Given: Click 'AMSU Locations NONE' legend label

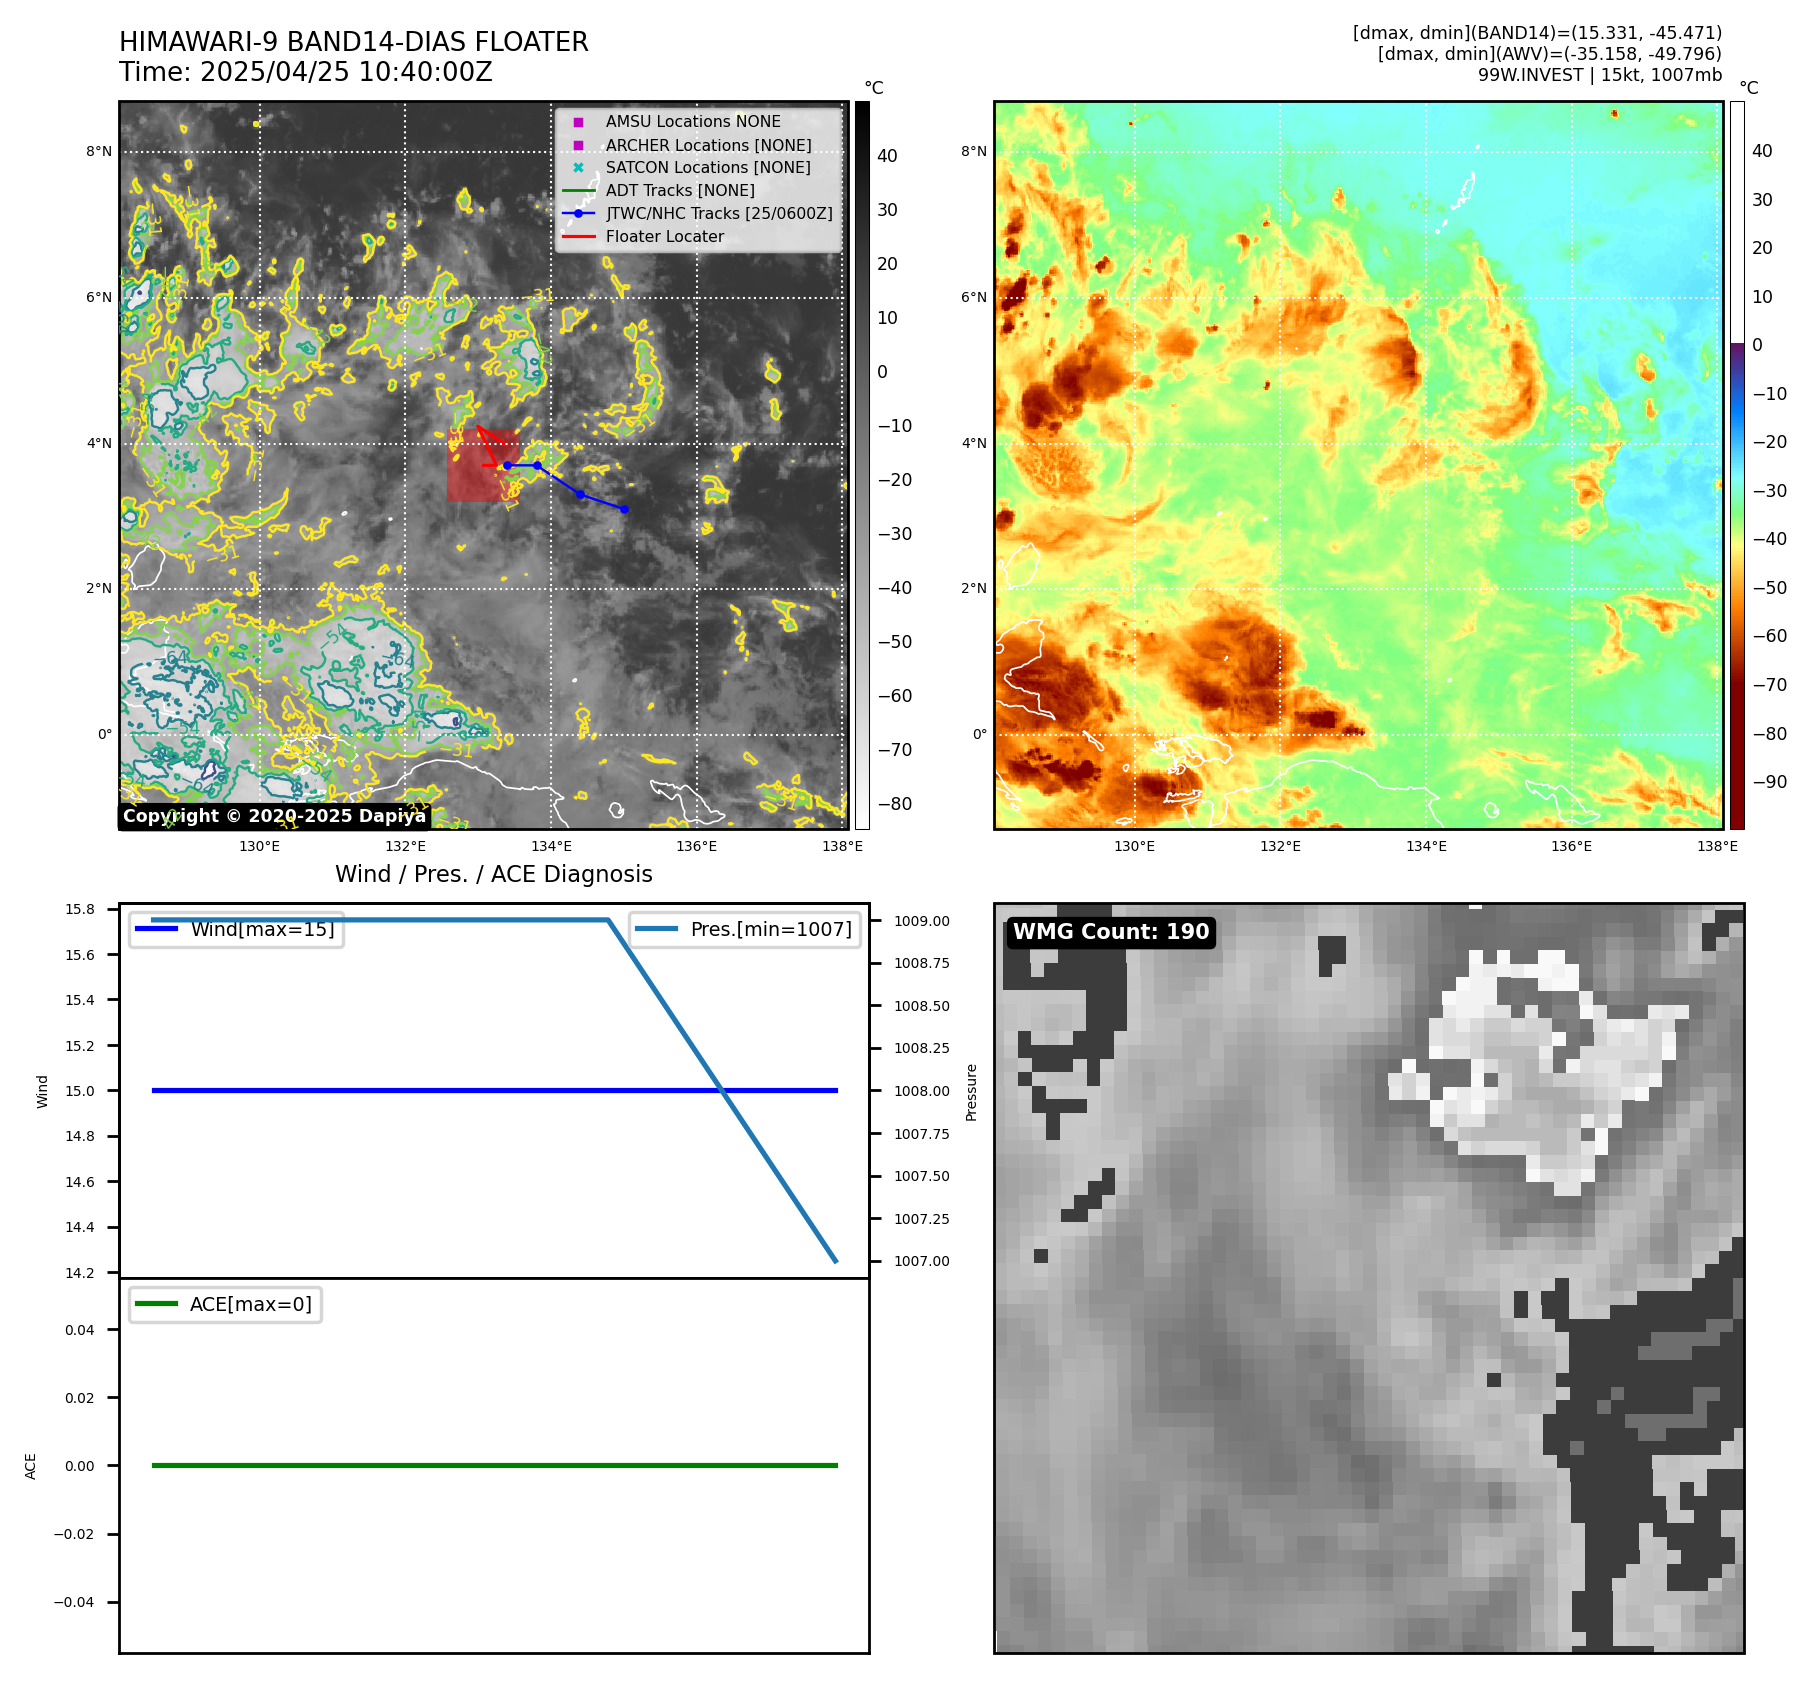Looking at the screenshot, I should tap(693, 121).
